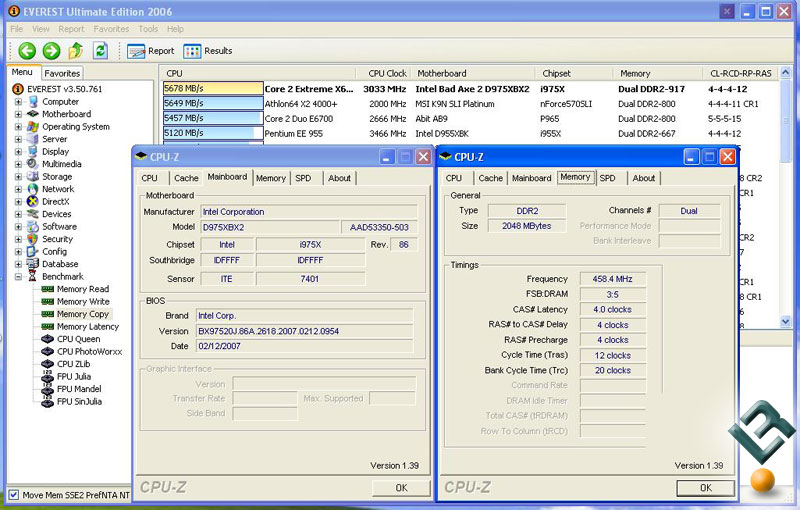Screen dimensions: 800x510
Task: Open the Results toolbar button
Action: point(208,51)
